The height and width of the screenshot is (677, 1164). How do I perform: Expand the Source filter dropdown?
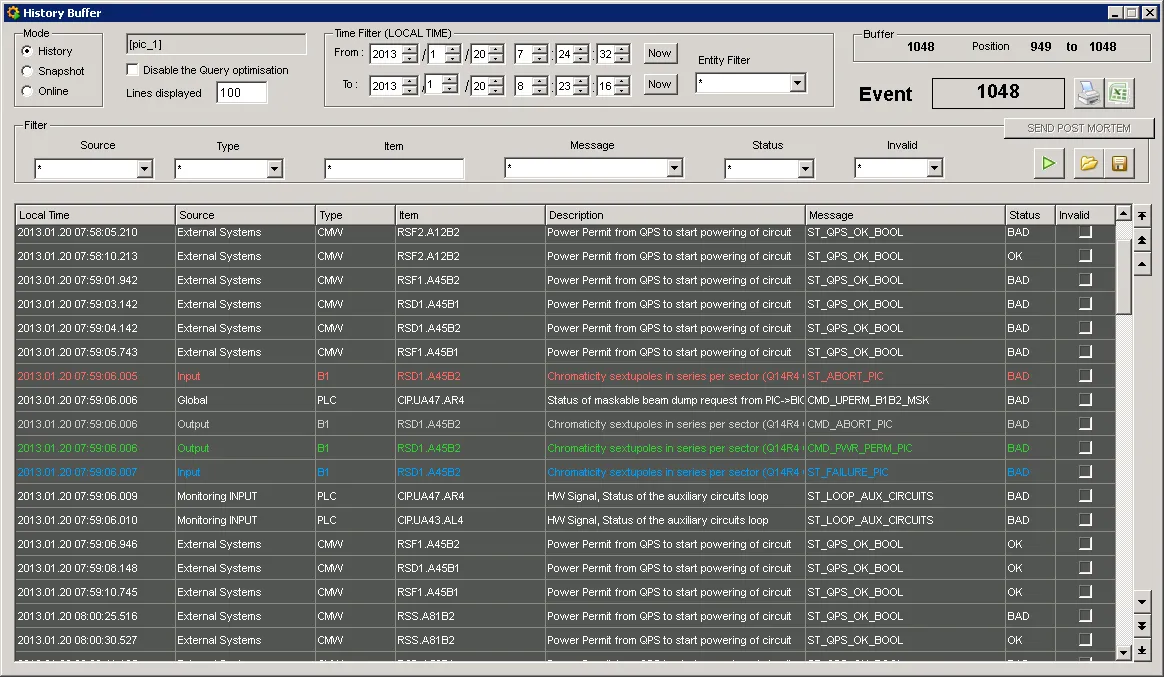pos(144,170)
